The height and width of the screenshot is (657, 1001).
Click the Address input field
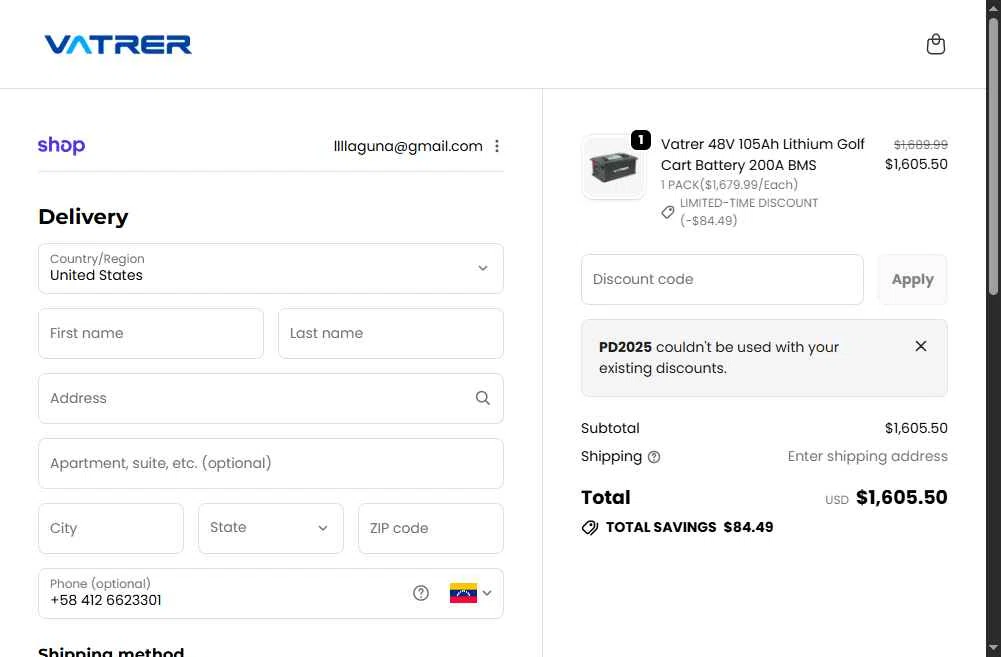271,398
